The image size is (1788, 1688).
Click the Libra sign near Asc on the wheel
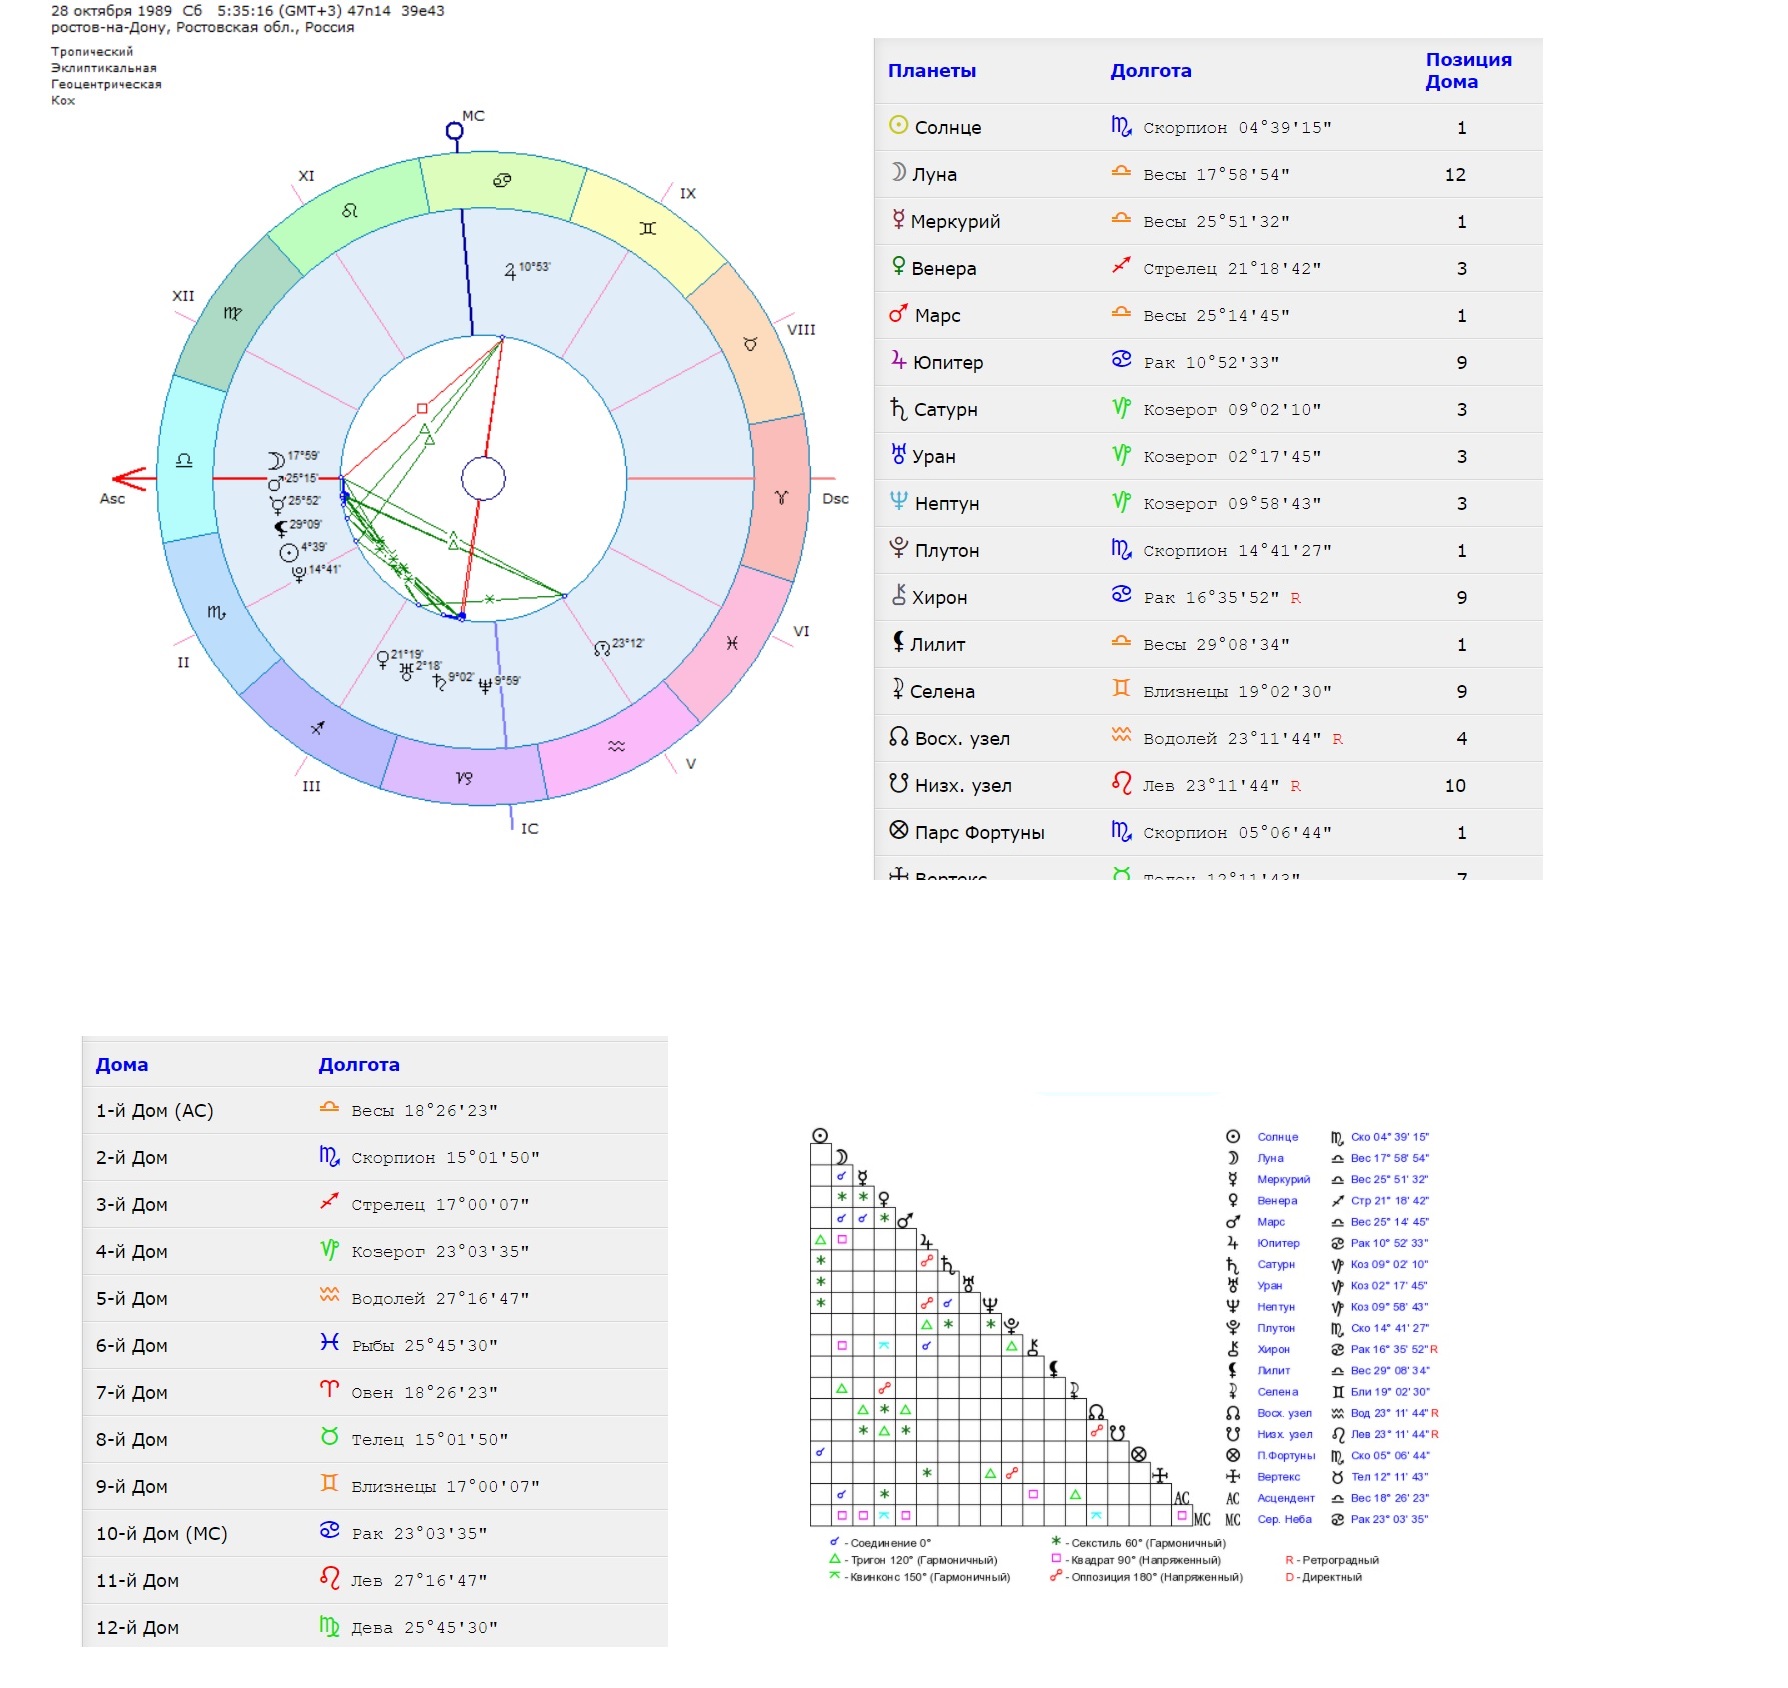point(184,460)
